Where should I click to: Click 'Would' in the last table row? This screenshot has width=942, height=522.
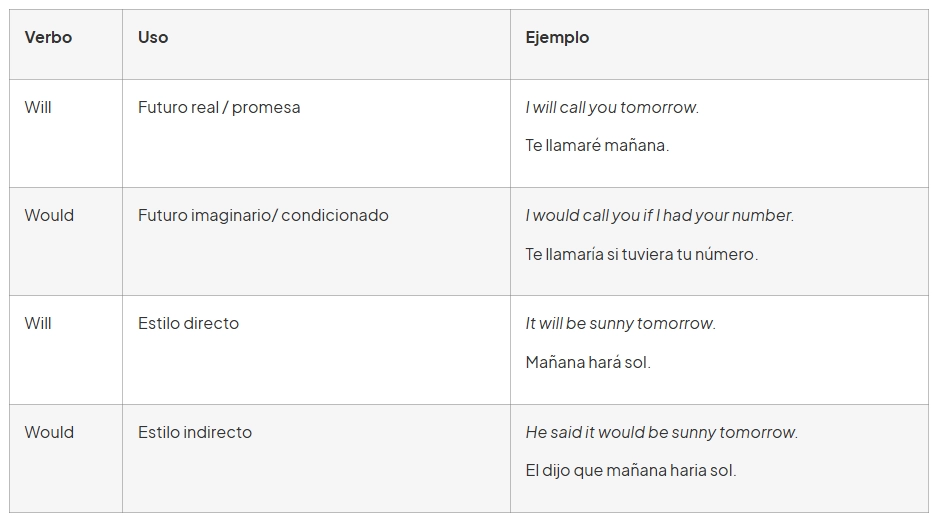(x=49, y=432)
